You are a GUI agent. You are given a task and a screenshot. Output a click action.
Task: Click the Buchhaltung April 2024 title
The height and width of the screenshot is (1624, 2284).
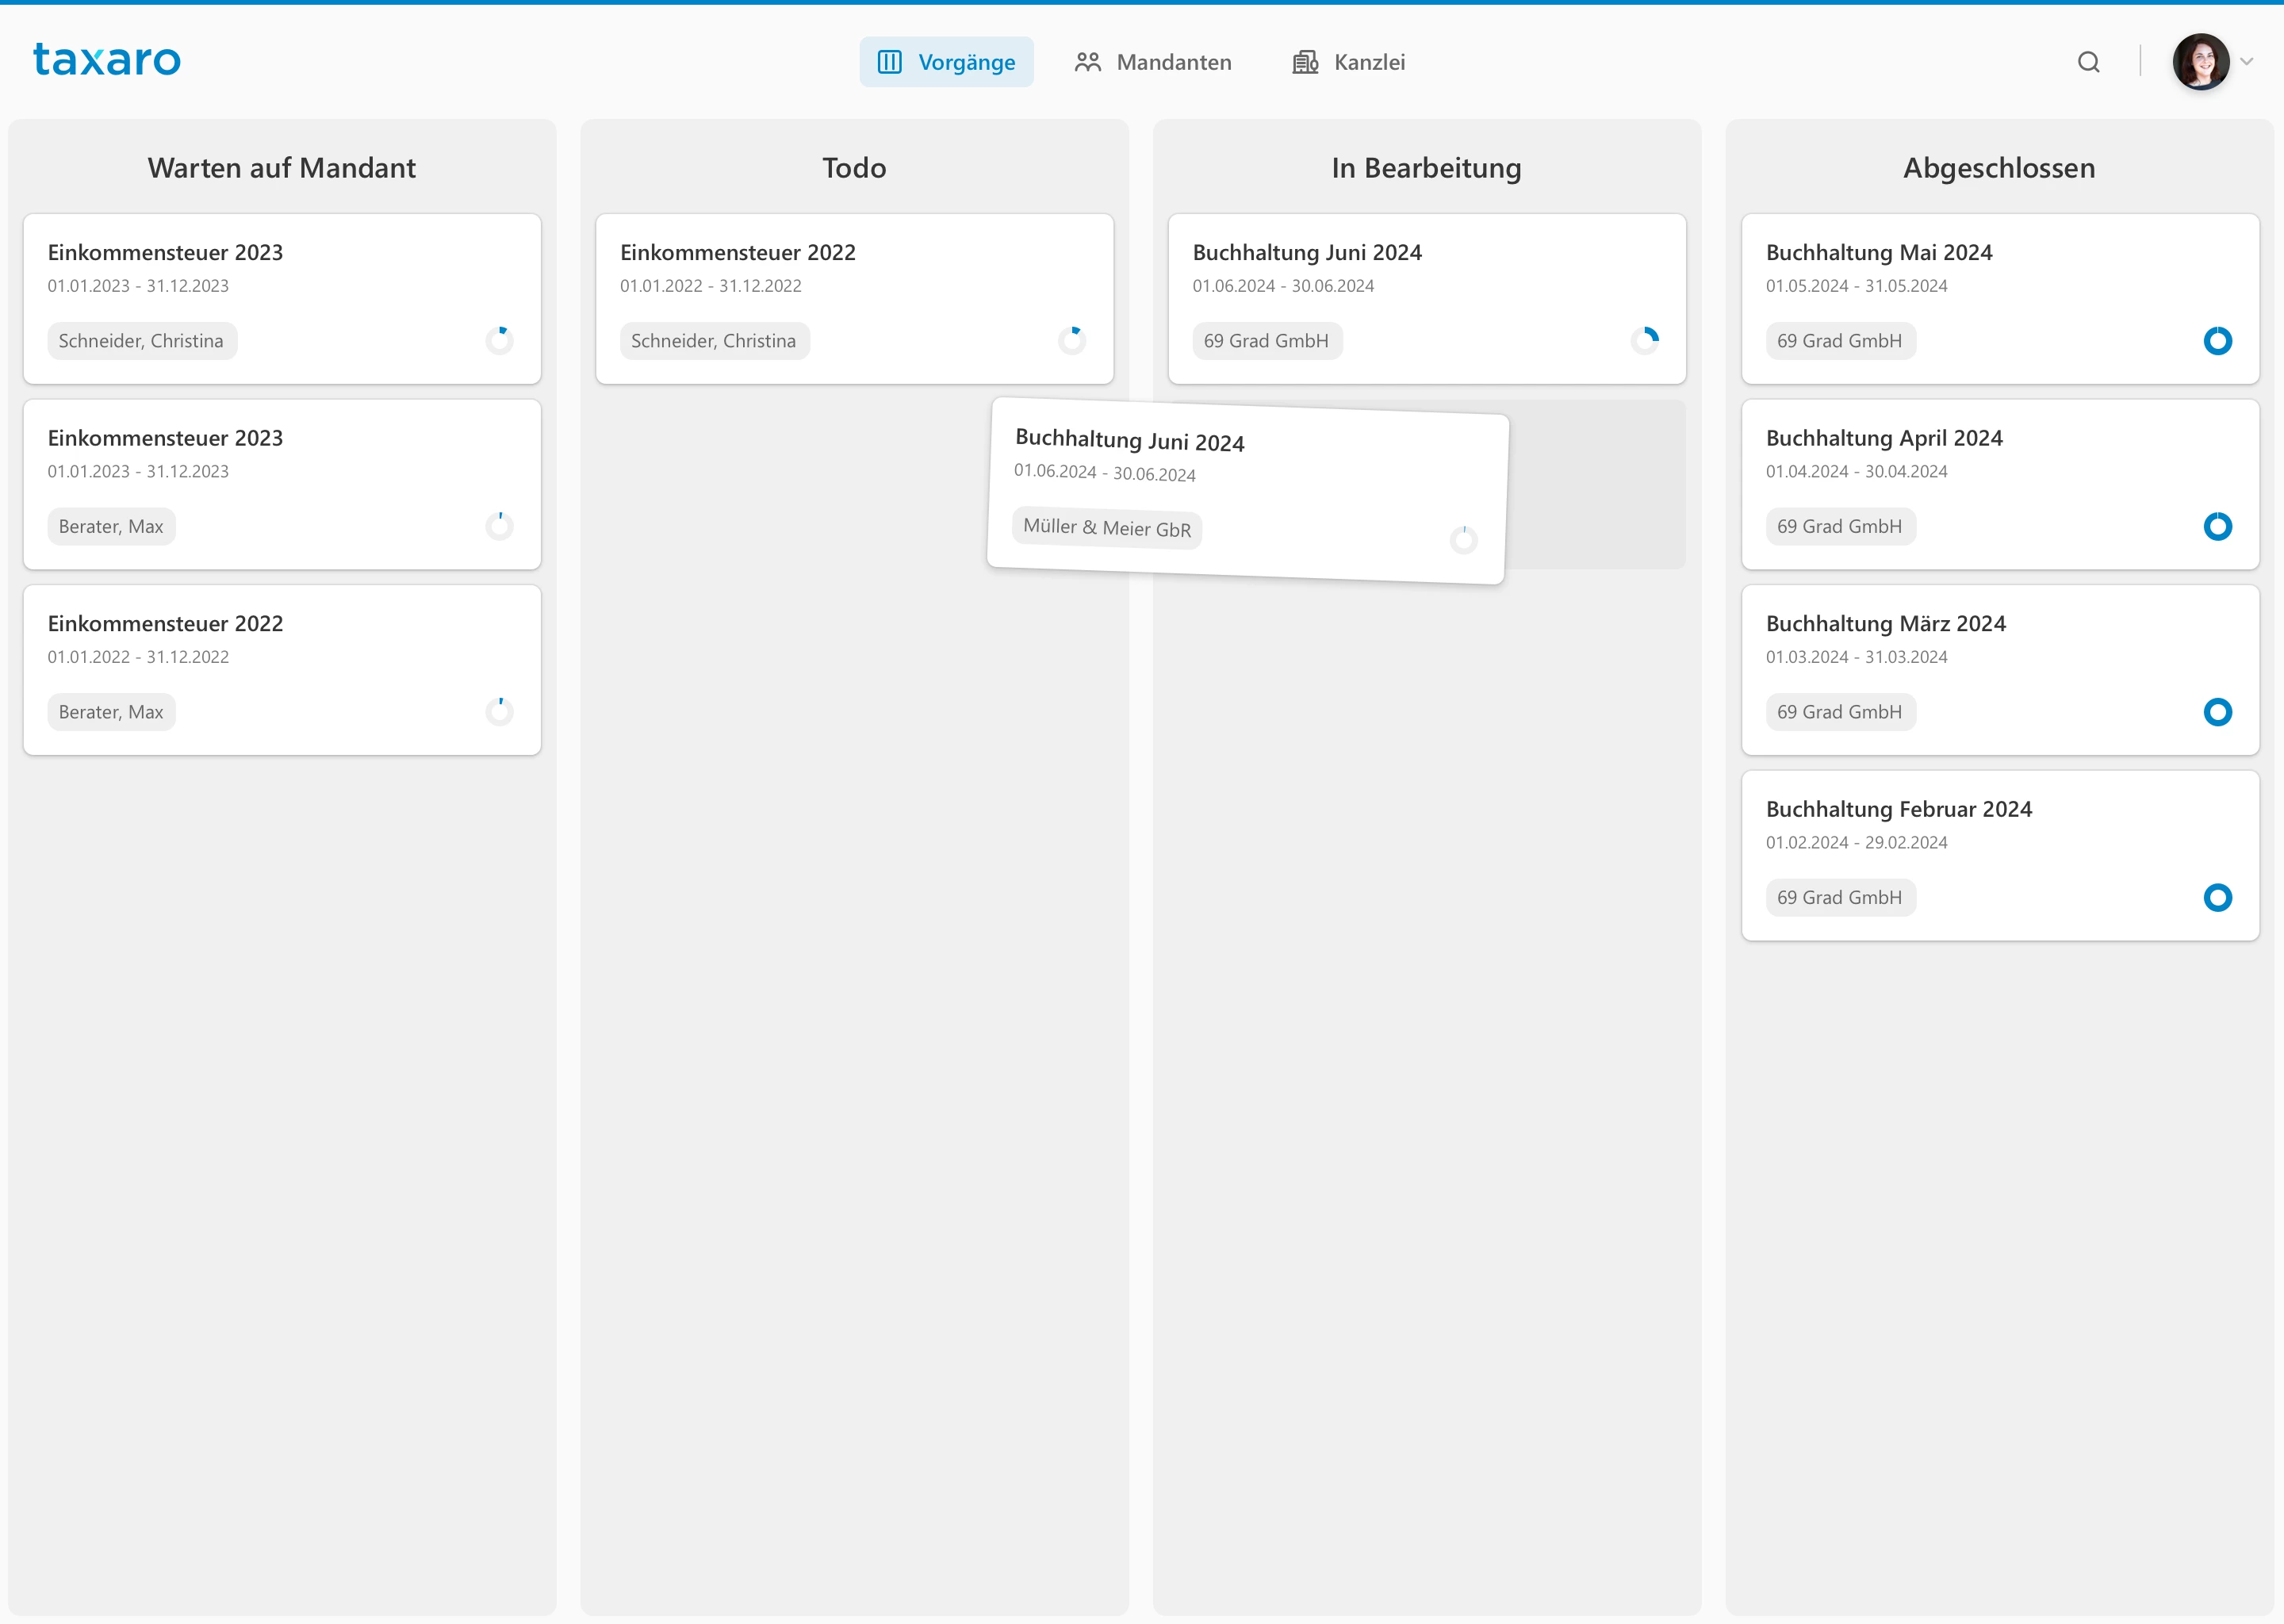pos(1884,438)
